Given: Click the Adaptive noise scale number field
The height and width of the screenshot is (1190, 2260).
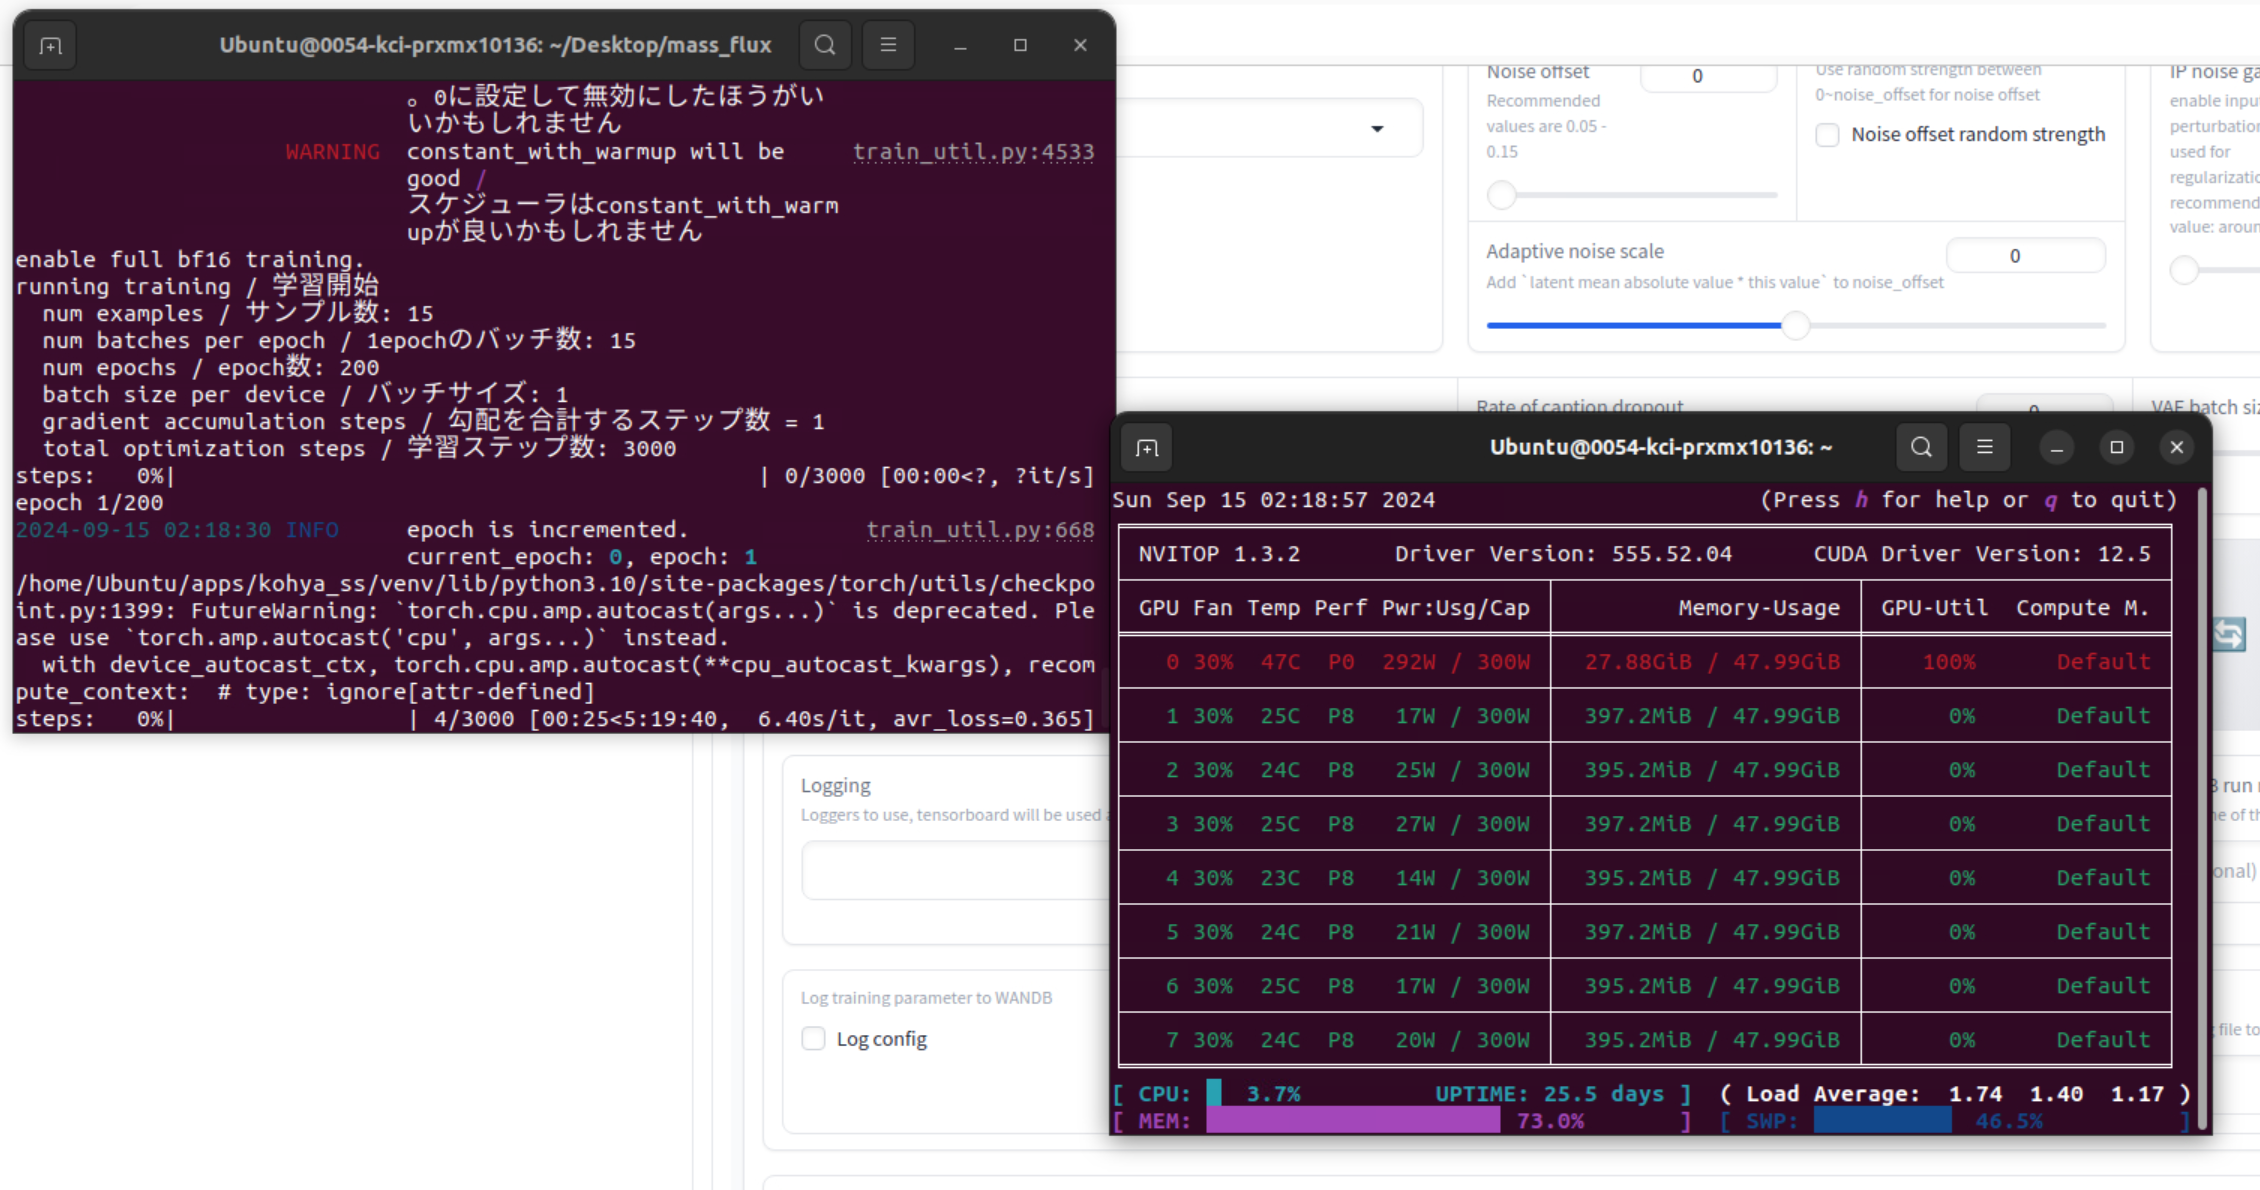Looking at the screenshot, I should click(2025, 256).
